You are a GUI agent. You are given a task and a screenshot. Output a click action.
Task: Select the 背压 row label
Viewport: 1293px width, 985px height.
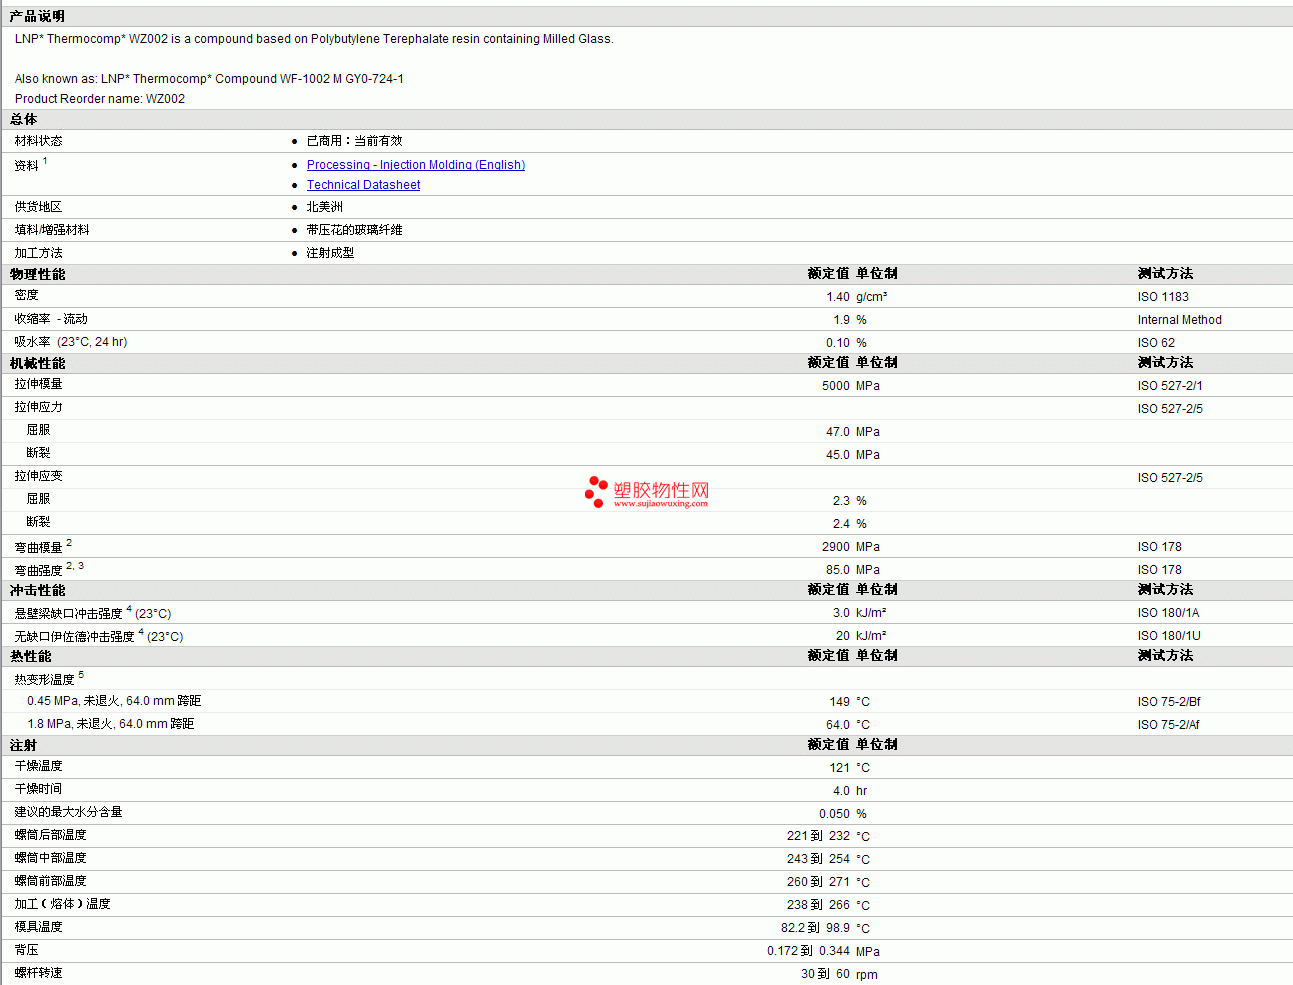(x=26, y=950)
